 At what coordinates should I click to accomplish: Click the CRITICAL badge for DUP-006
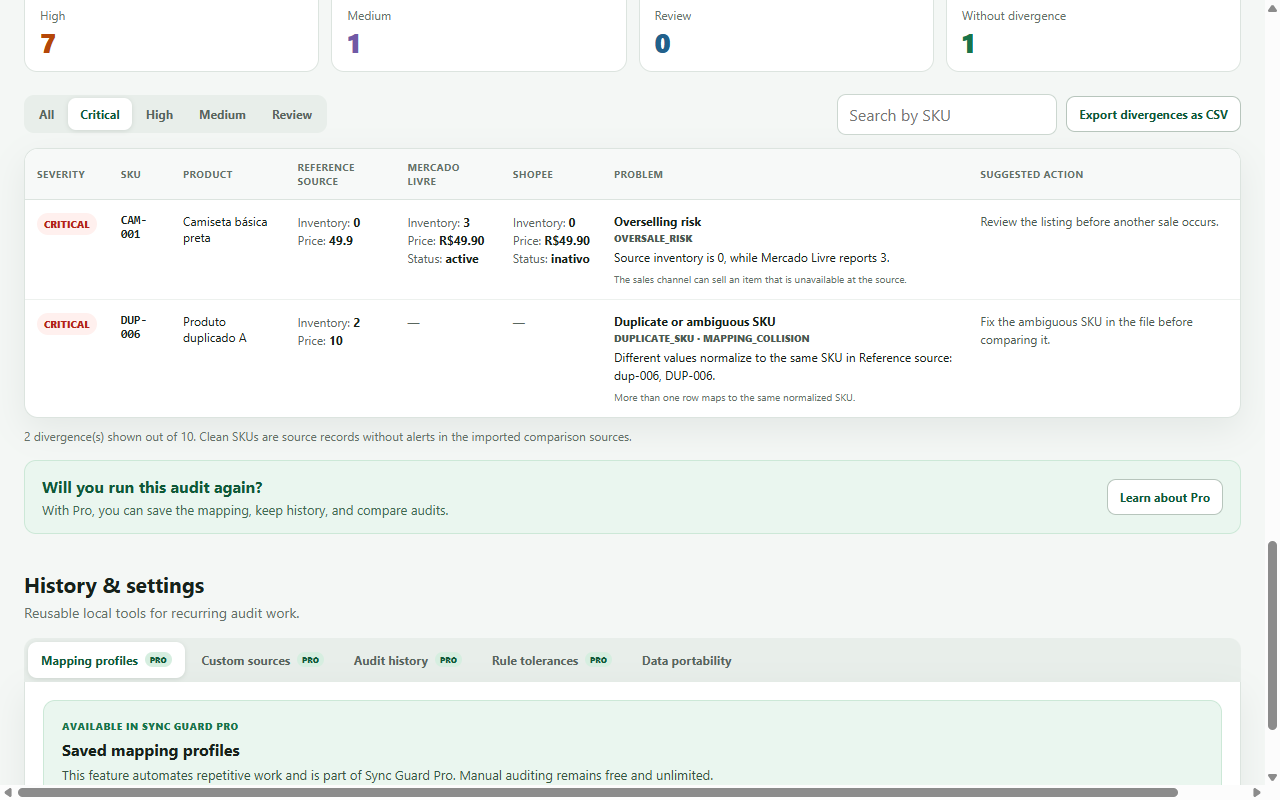click(67, 324)
